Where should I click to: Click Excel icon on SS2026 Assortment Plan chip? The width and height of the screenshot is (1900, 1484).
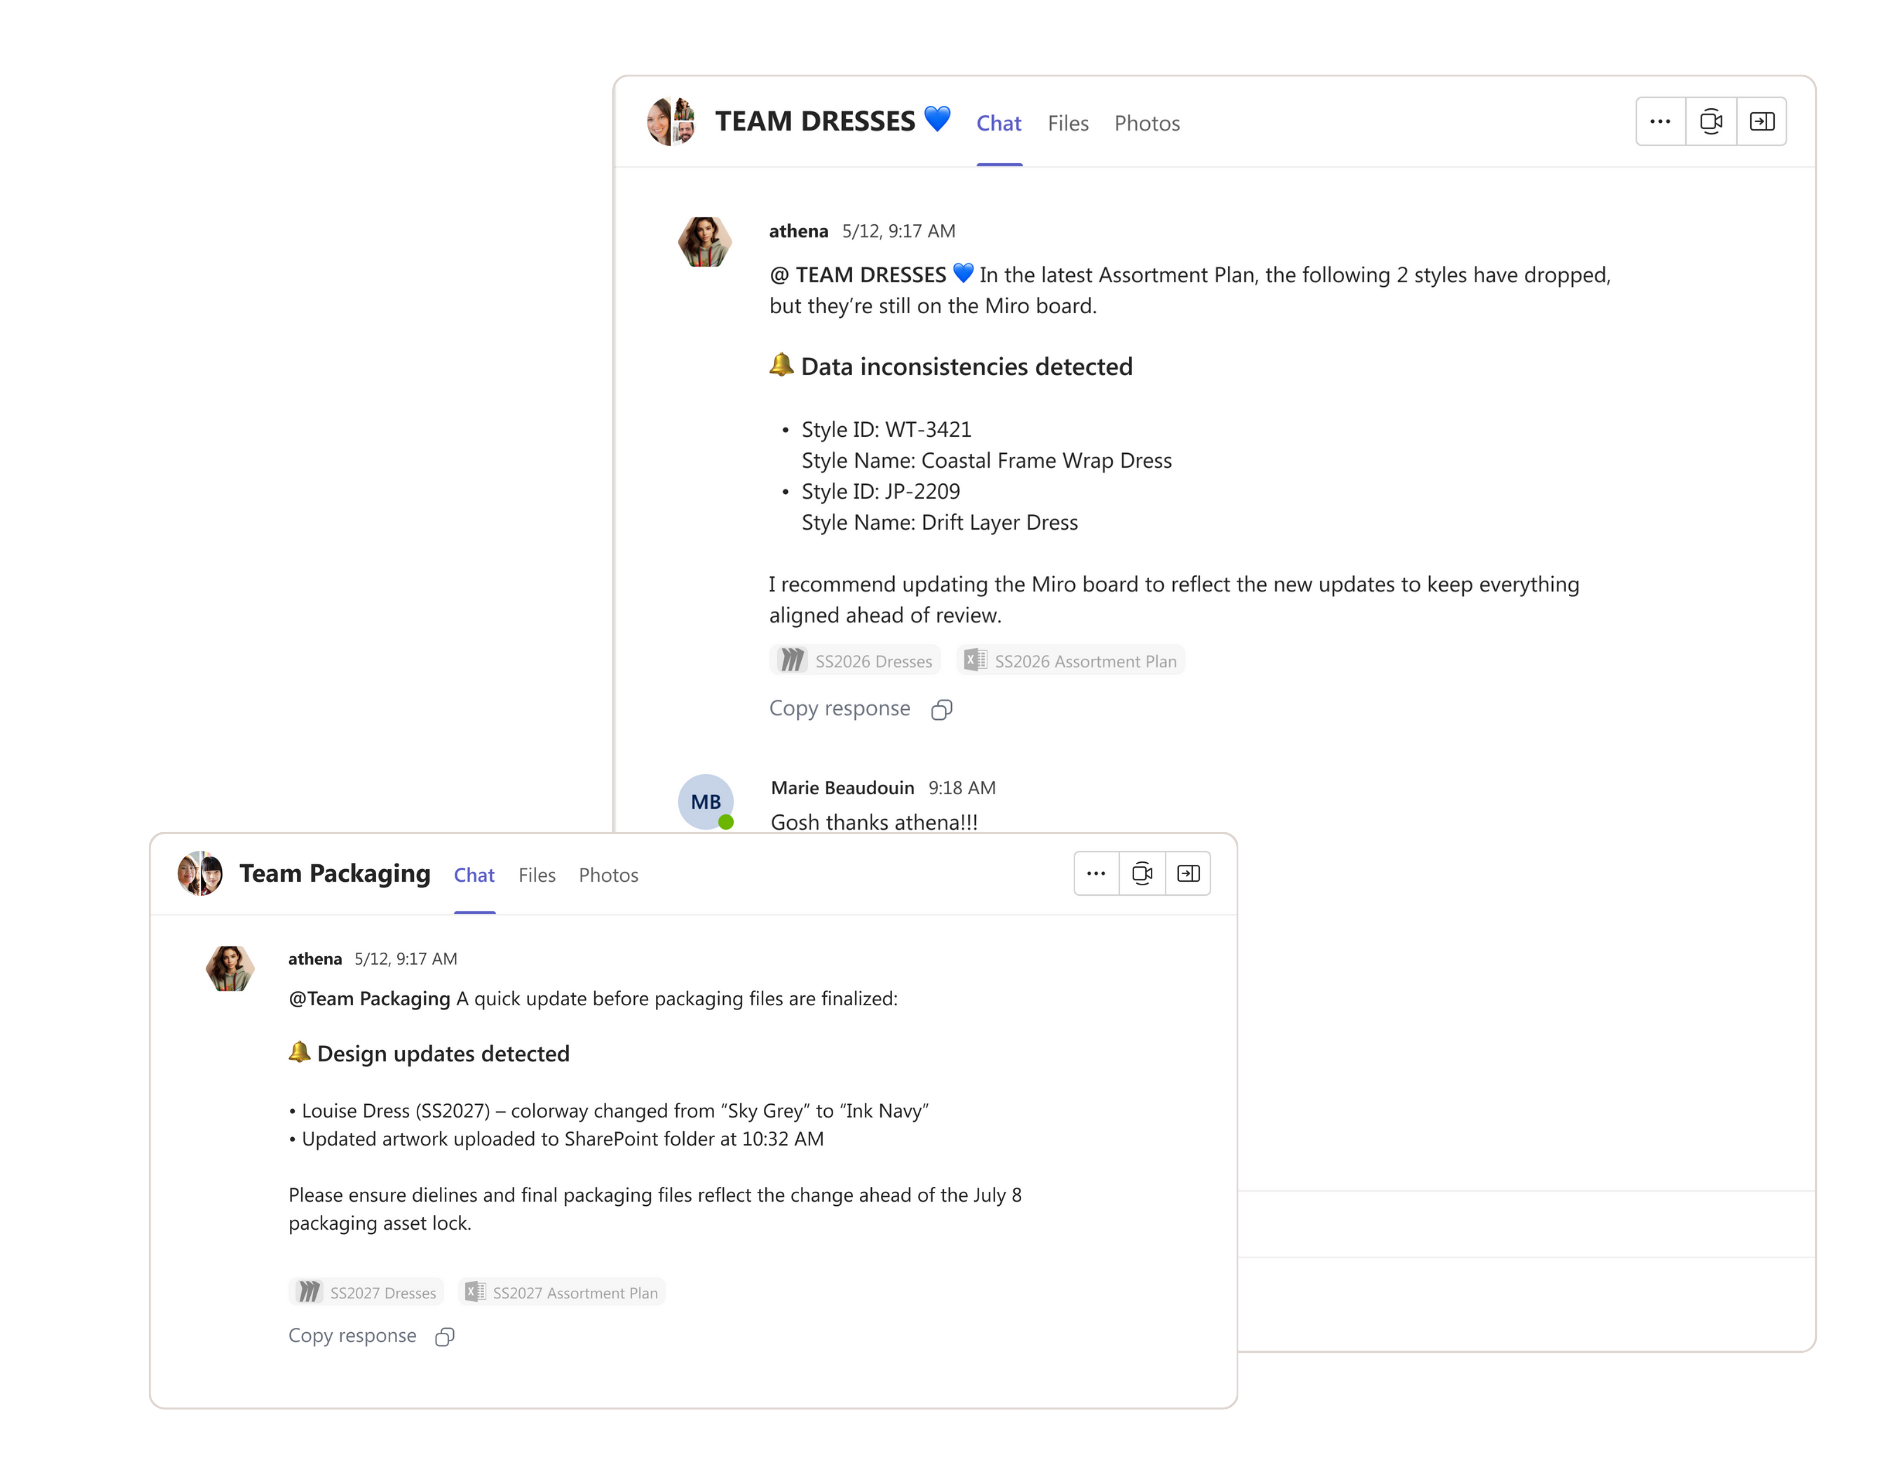pos(975,660)
